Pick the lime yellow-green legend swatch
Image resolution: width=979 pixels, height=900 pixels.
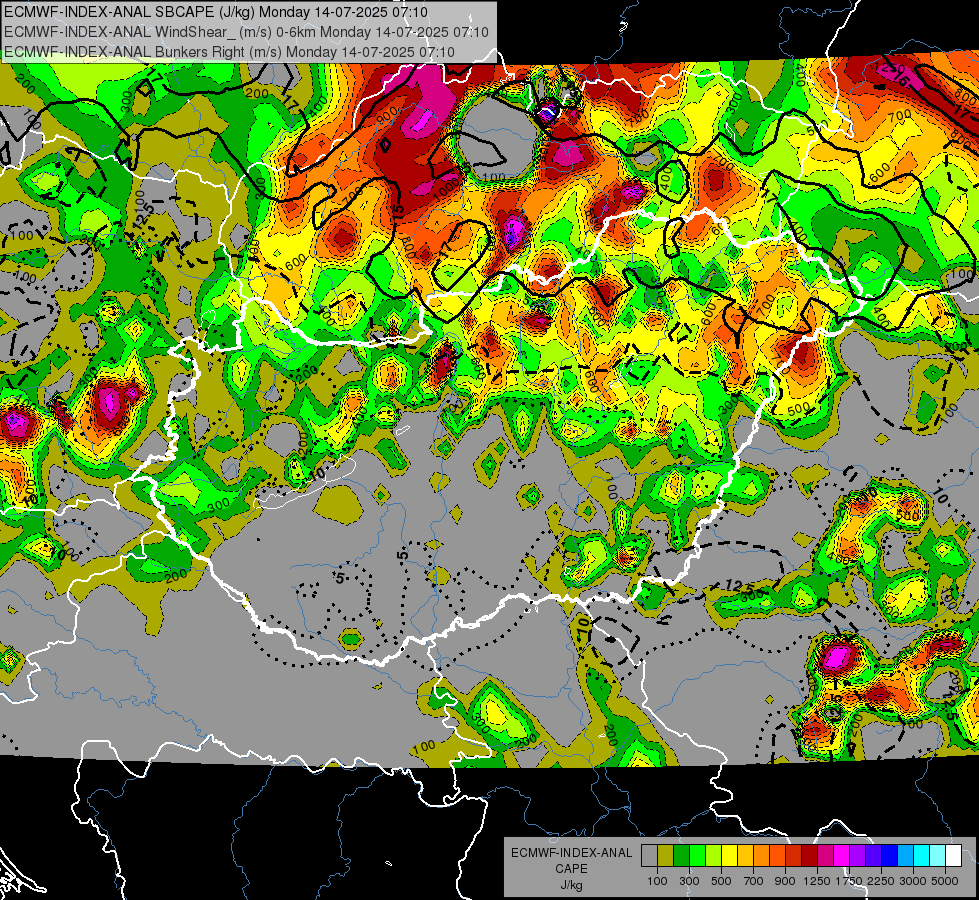point(713,856)
